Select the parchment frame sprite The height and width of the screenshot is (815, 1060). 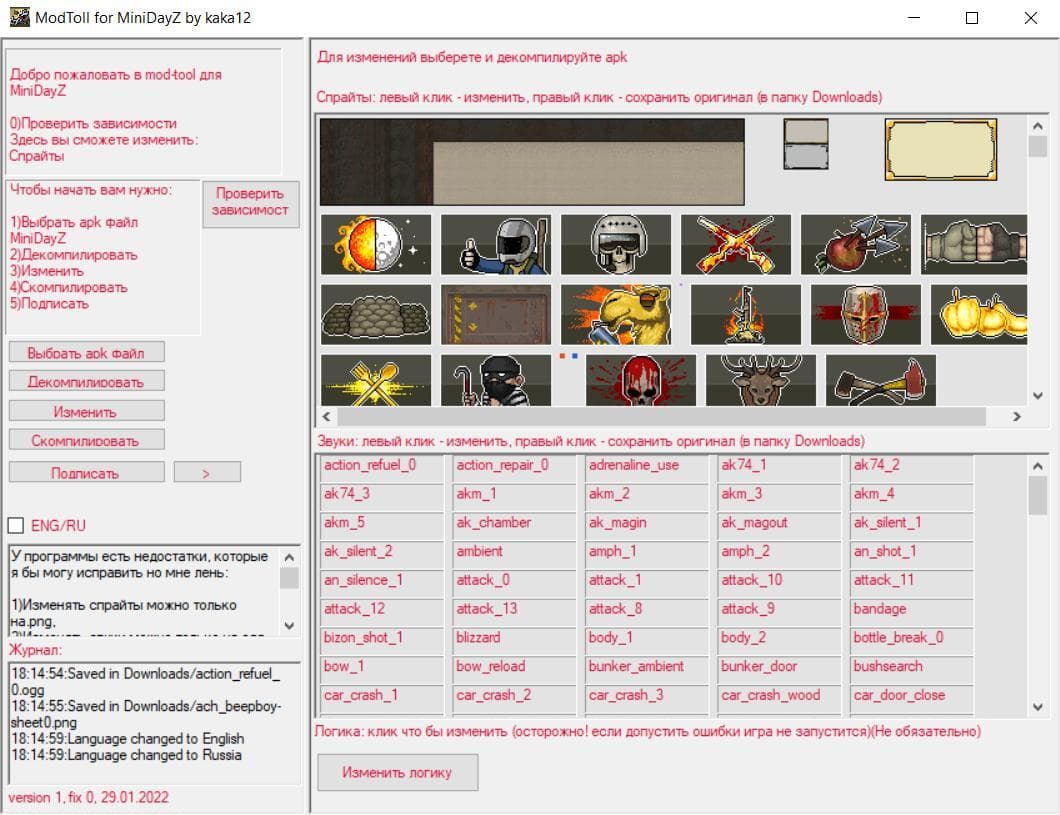(940, 149)
